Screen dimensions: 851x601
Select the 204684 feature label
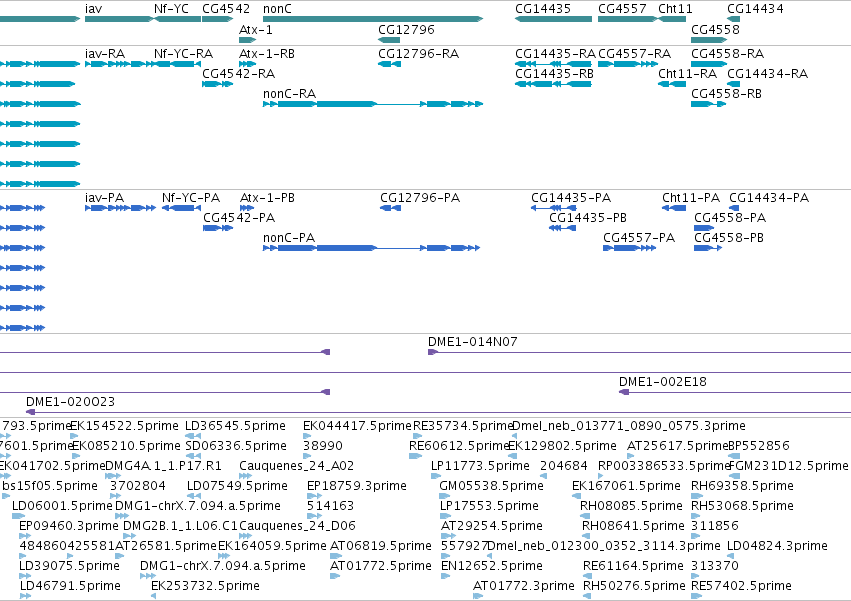click(564, 466)
